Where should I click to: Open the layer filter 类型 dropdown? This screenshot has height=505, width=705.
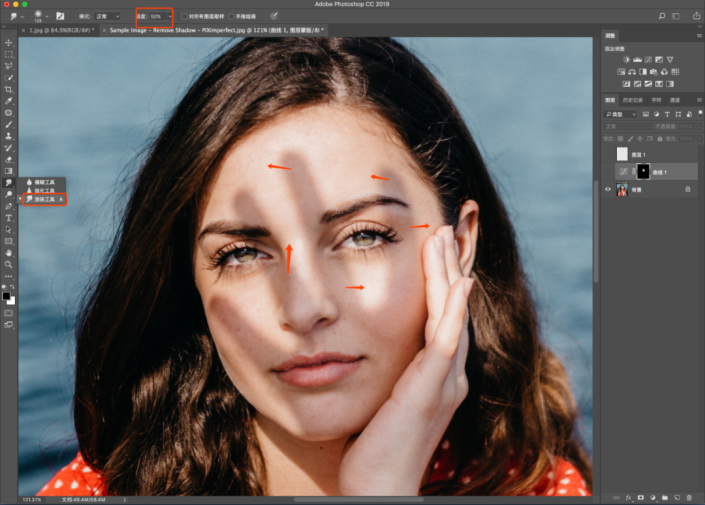tap(623, 114)
